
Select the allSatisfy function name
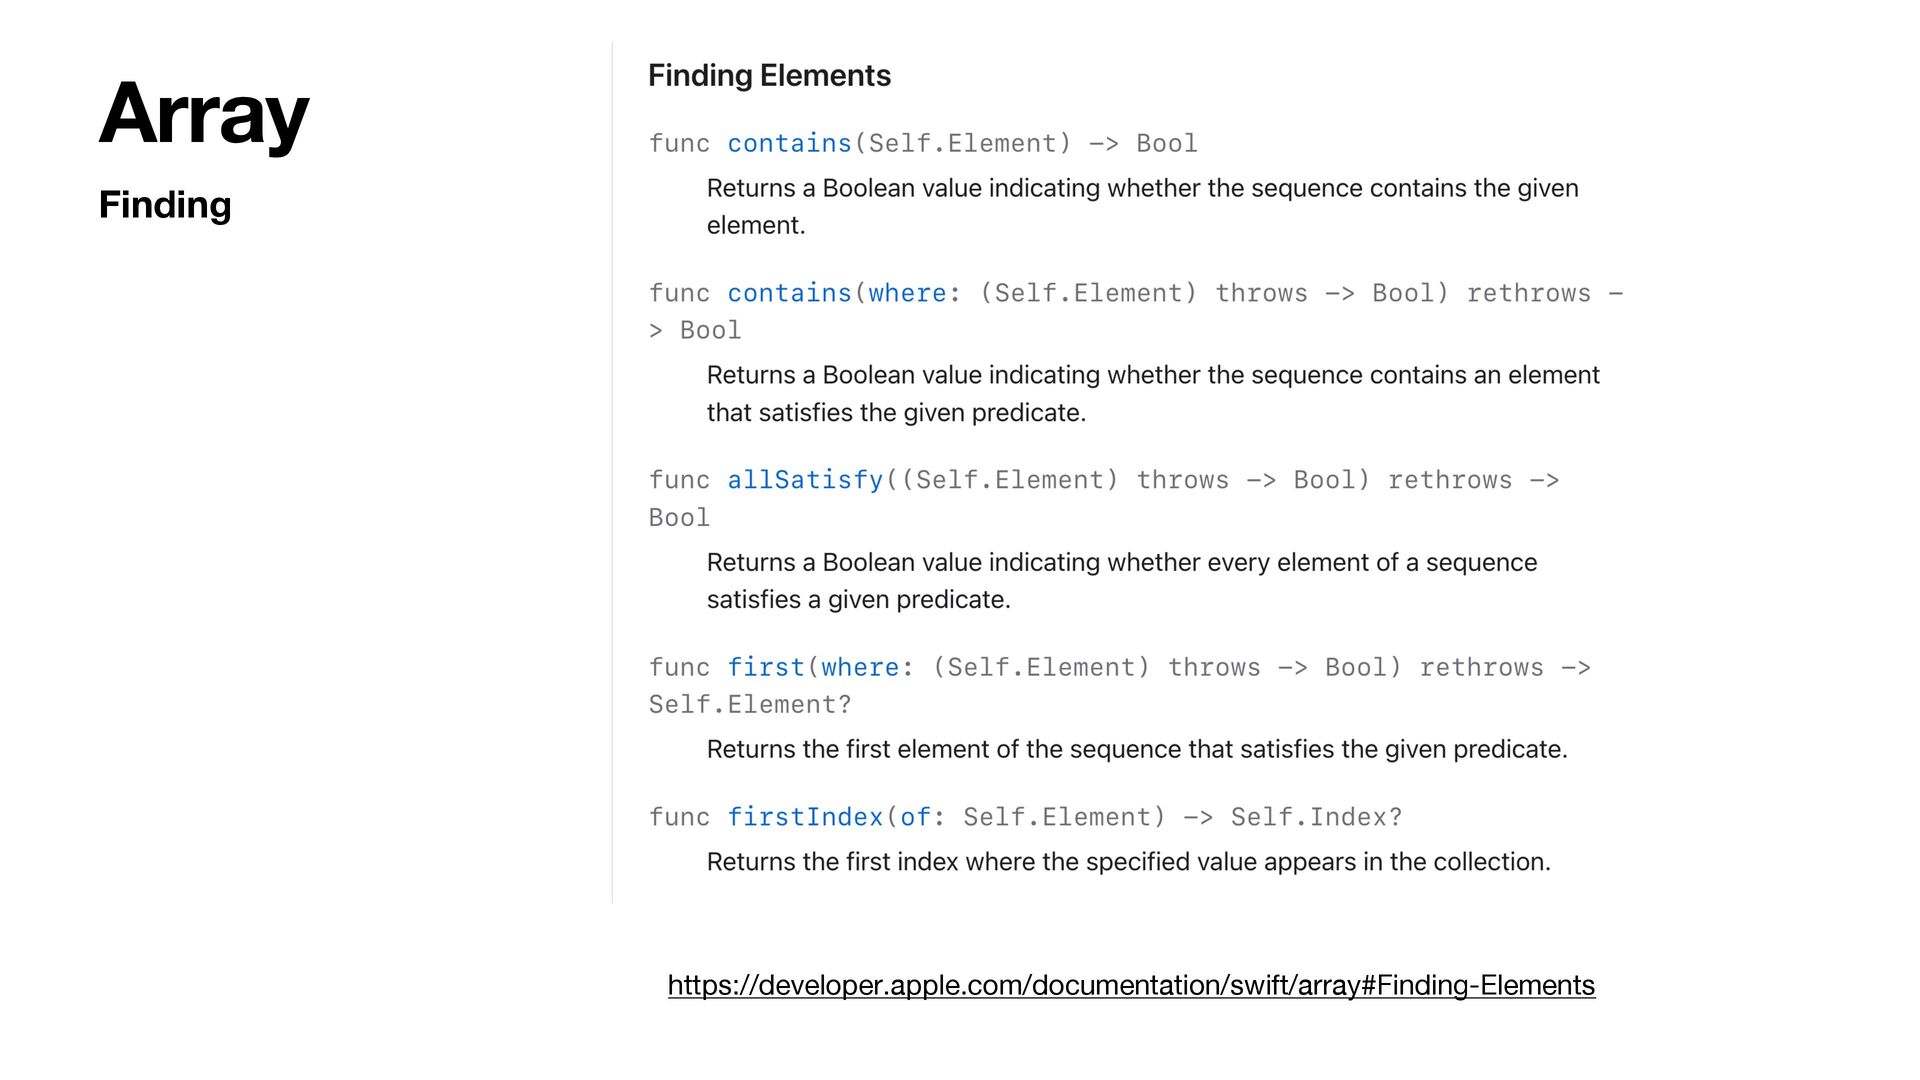click(805, 480)
